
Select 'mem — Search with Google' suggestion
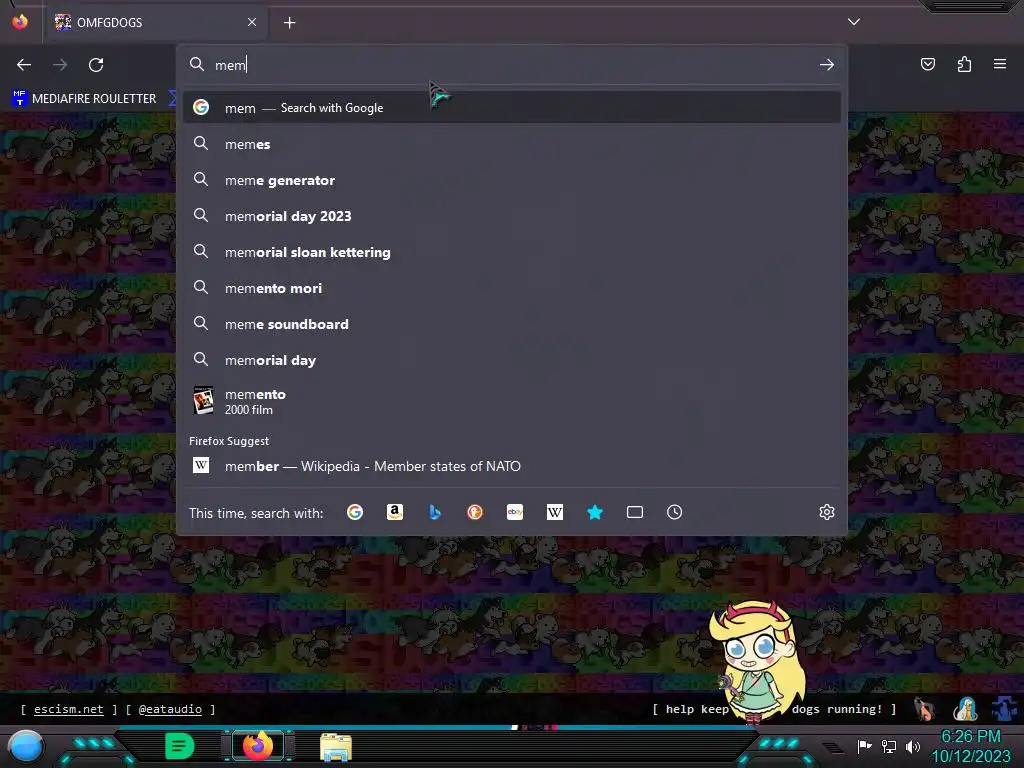point(512,108)
